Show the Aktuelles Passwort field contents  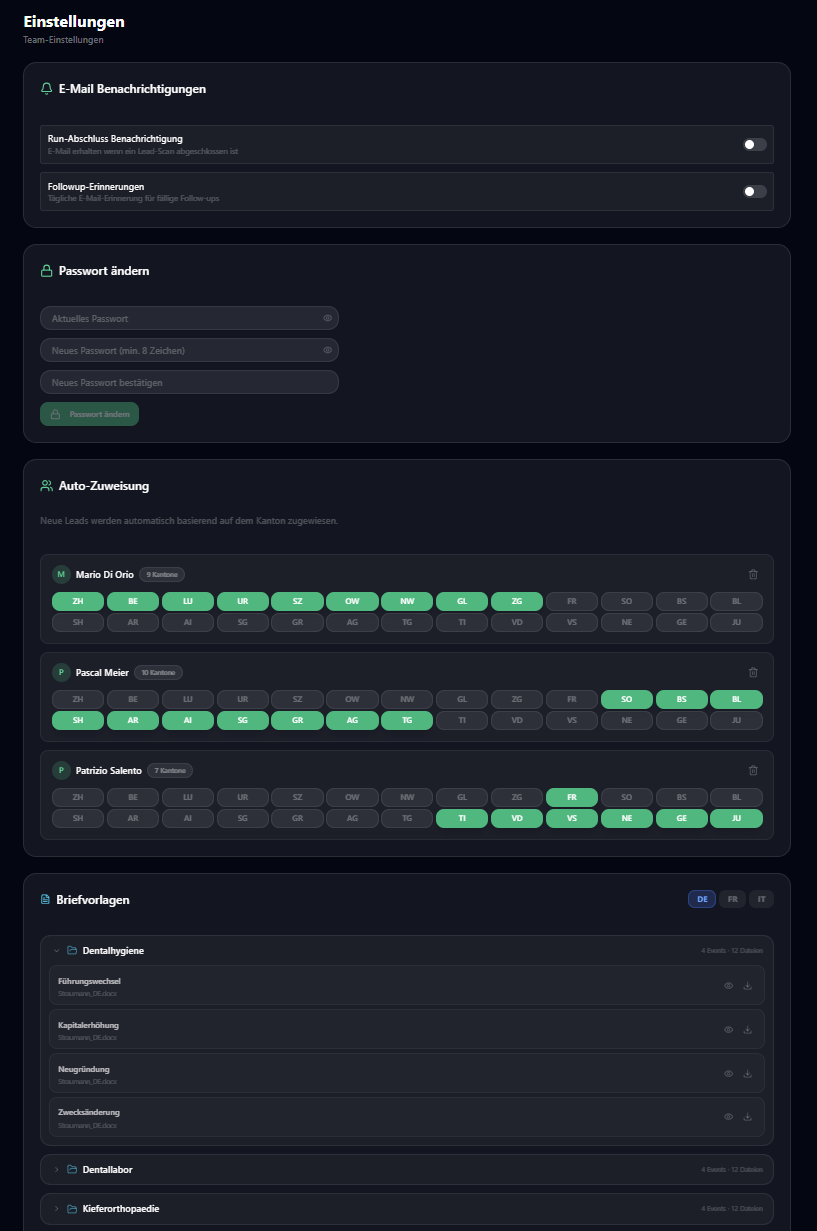[327, 318]
